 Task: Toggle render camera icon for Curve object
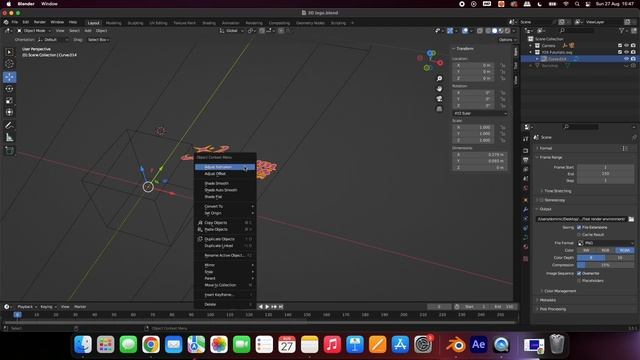click(x=633, y=59)
